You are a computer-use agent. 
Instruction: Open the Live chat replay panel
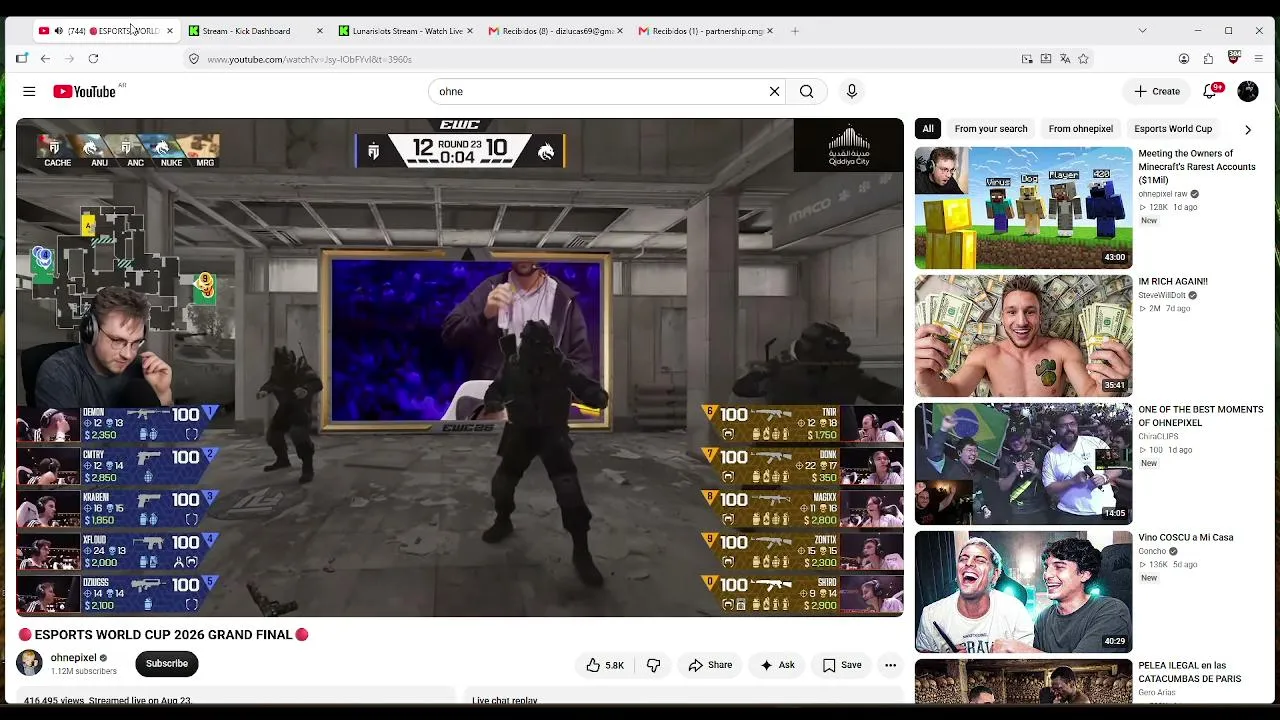click(685, 695)
